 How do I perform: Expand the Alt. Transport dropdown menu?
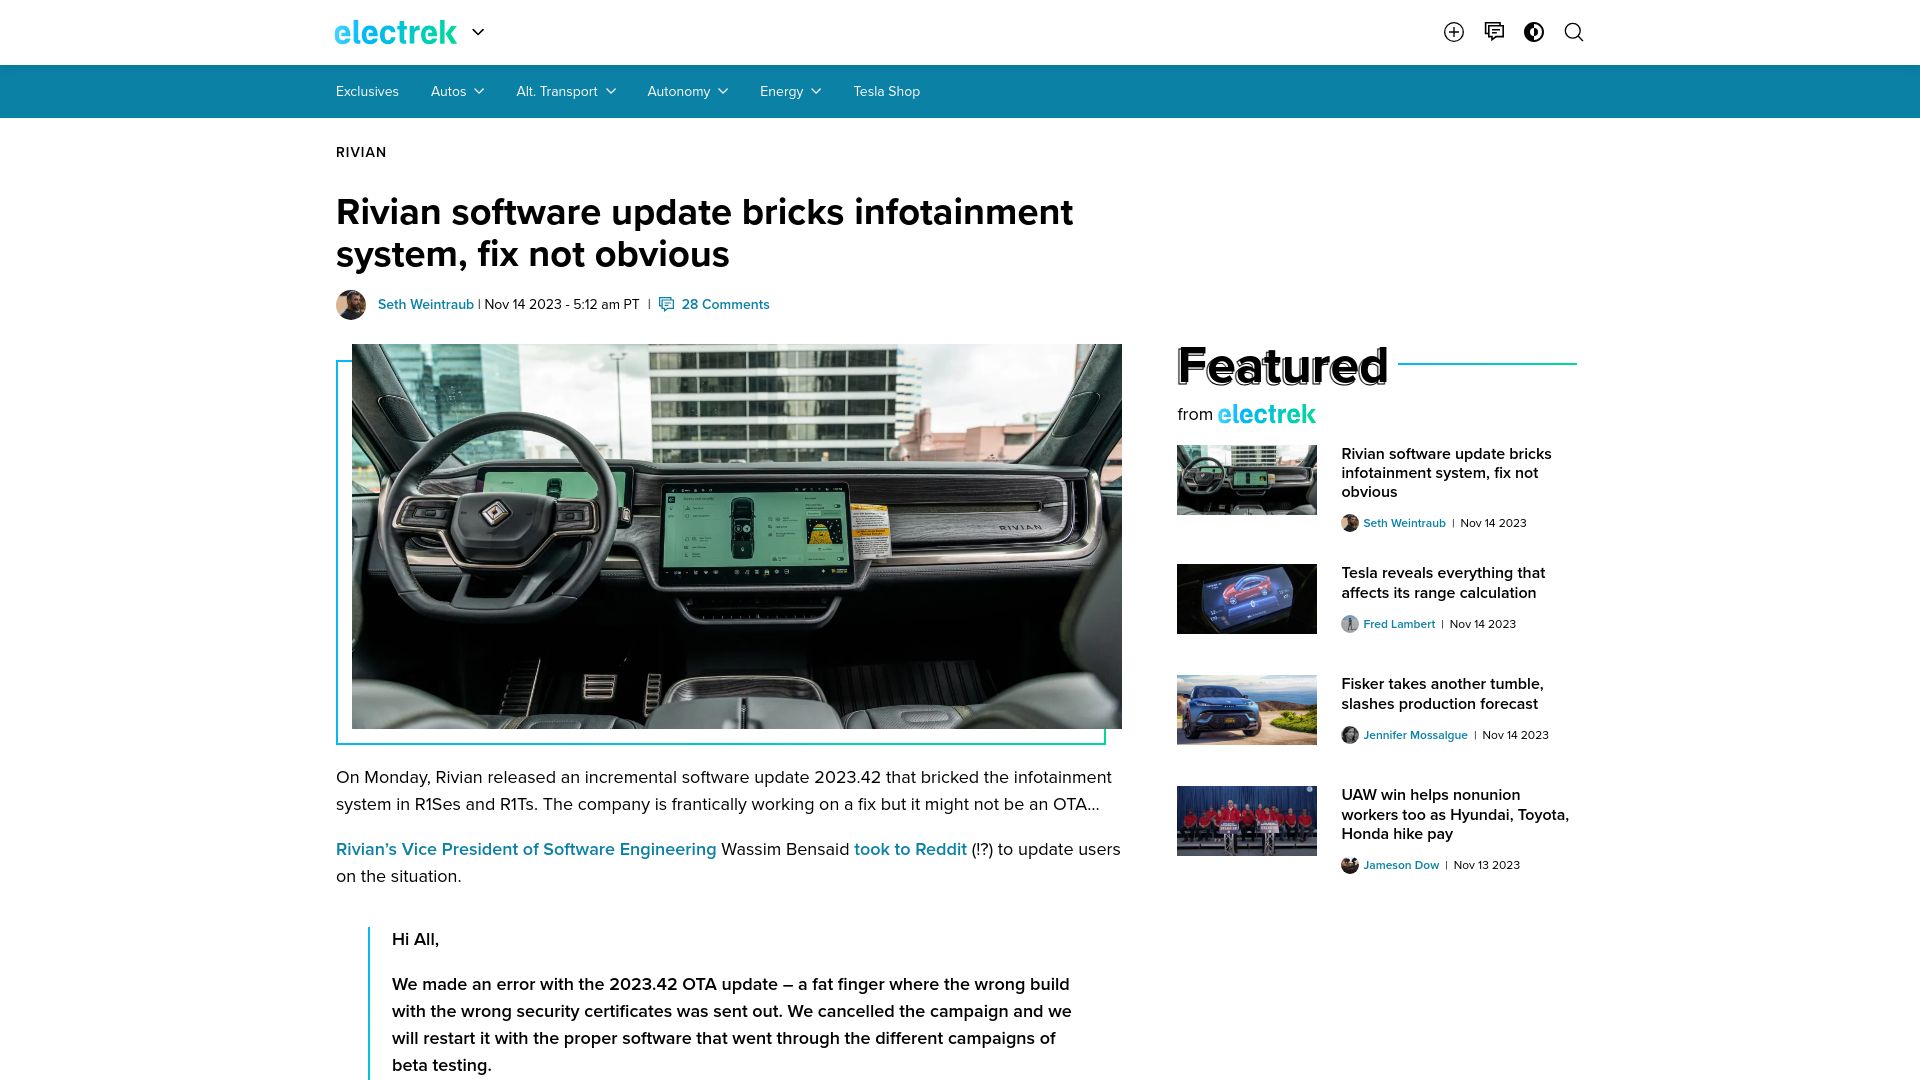coord(566,91)
